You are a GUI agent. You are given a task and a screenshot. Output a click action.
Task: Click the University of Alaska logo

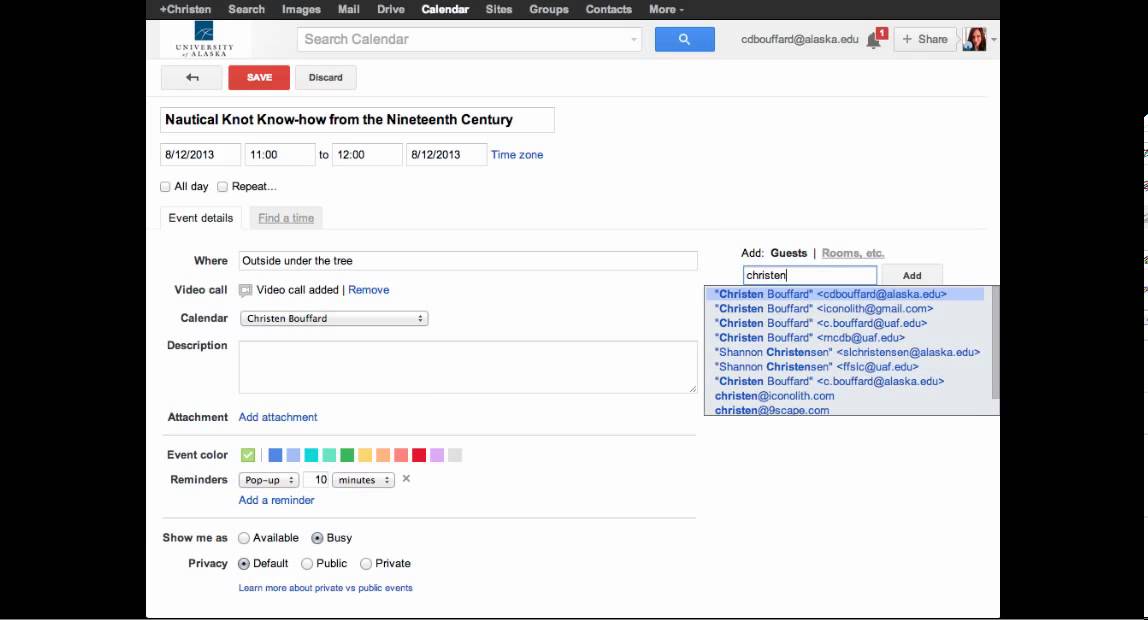(x=204, y=40)
